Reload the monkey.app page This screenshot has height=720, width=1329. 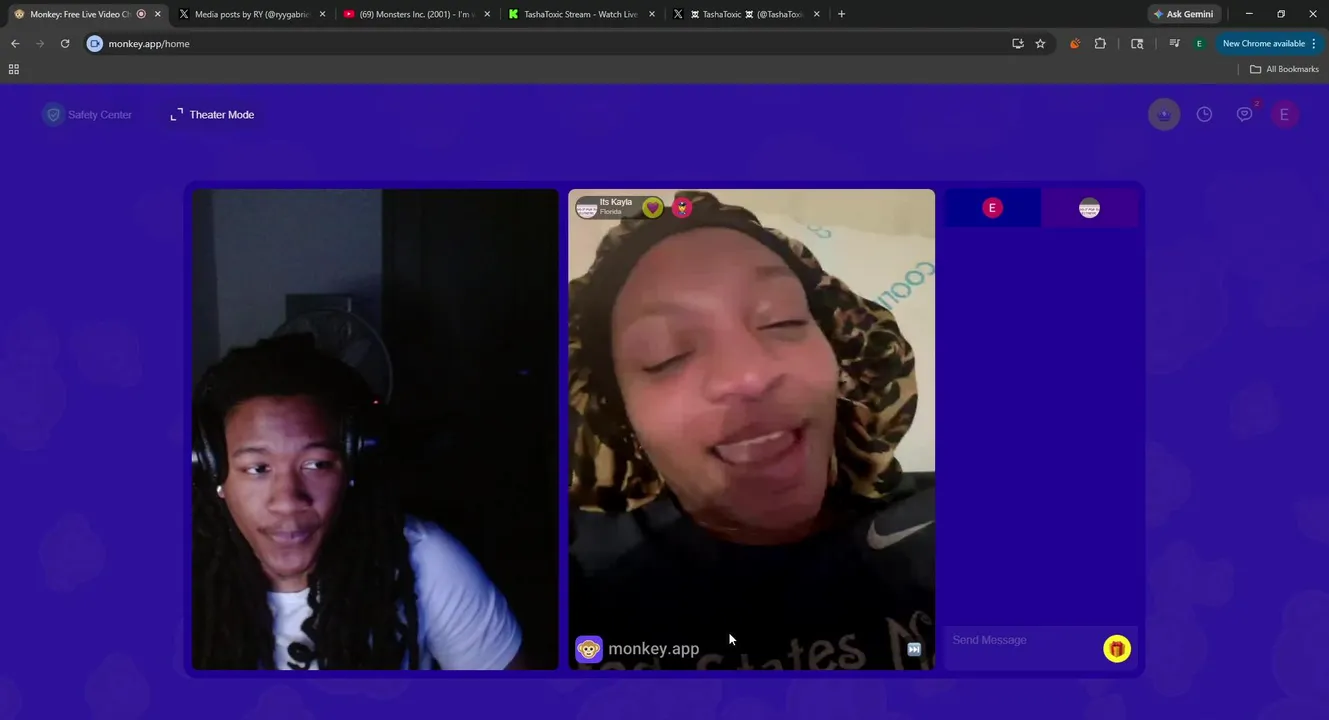pyautogui.click(x=65, y=44)
